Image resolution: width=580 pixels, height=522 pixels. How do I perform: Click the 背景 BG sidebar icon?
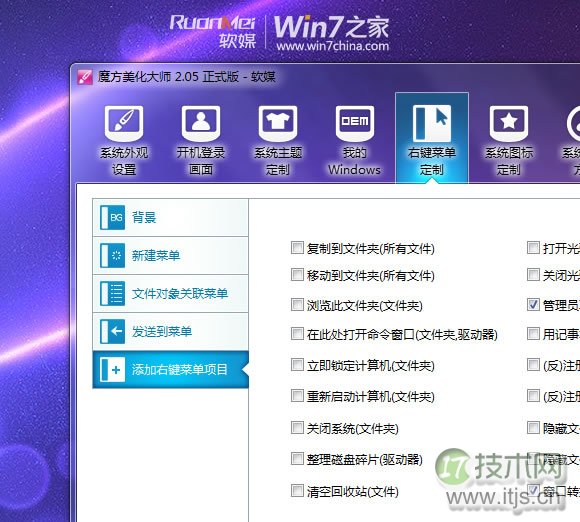click(112, 218)
